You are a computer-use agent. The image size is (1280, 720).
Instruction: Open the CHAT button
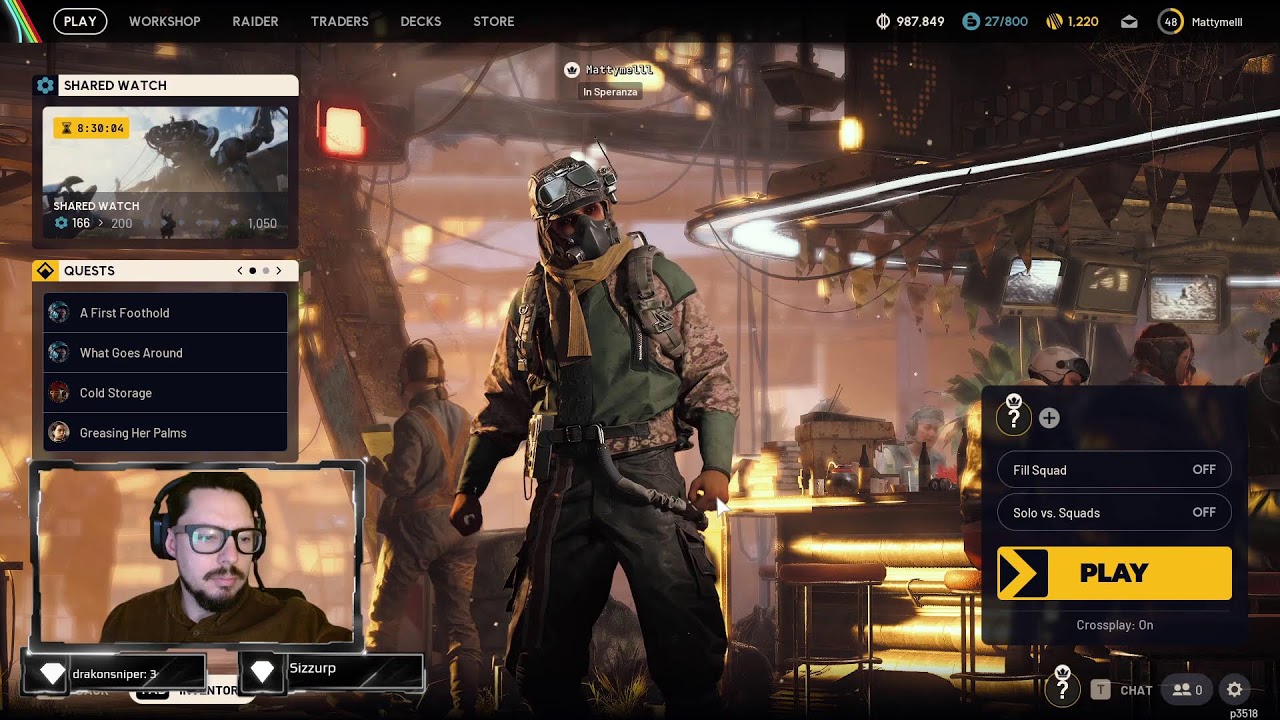(1136, 690)
